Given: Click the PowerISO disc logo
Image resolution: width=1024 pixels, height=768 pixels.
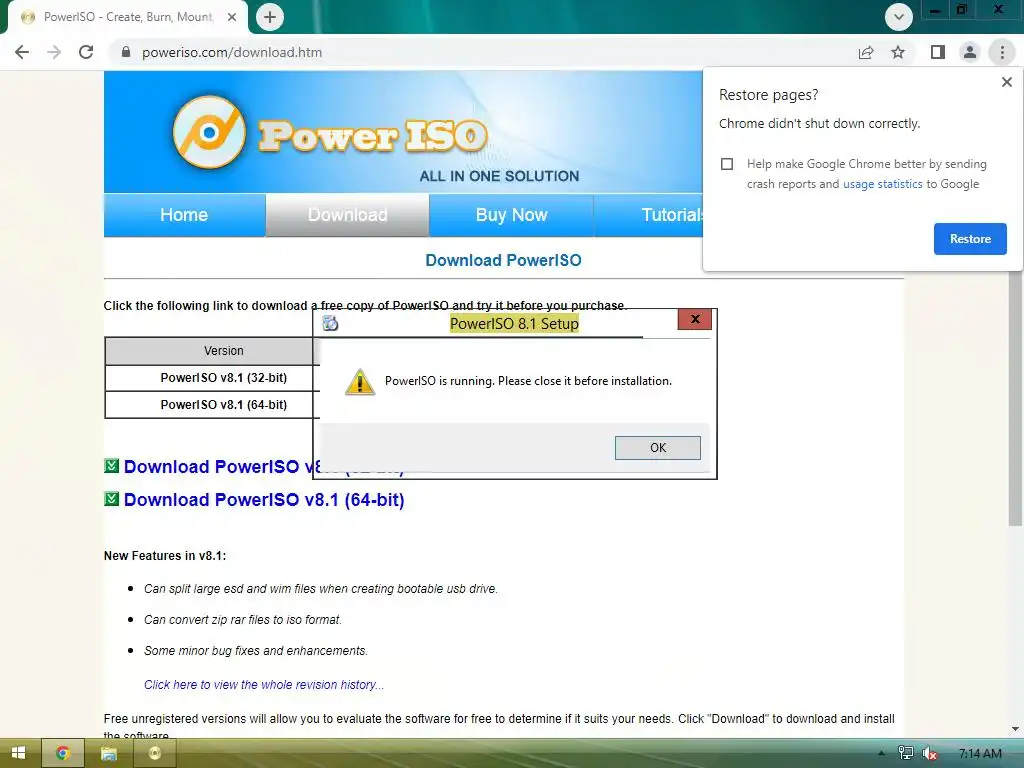Looking at the screenshot, I should point(209,133).
